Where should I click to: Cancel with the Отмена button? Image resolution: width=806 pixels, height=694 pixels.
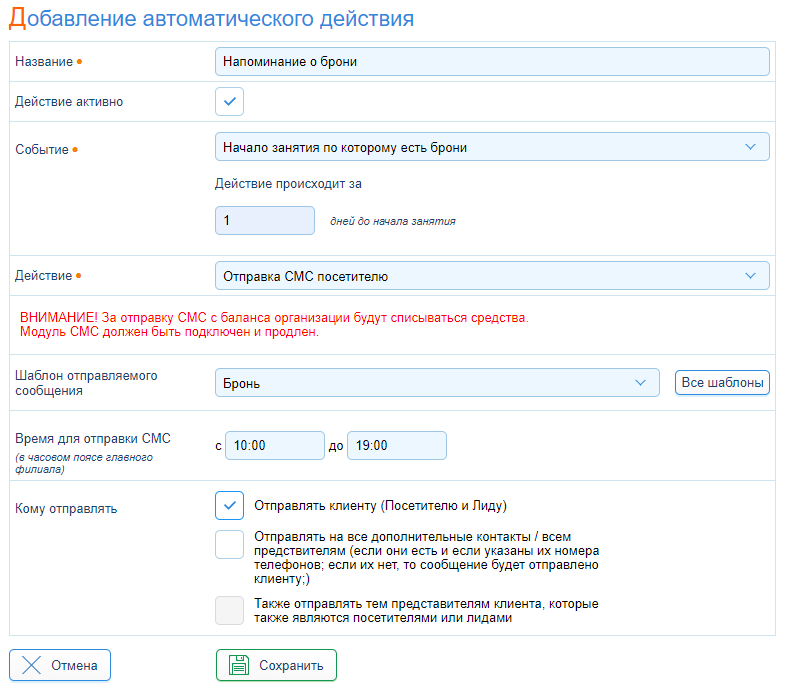tap(60, 665)
